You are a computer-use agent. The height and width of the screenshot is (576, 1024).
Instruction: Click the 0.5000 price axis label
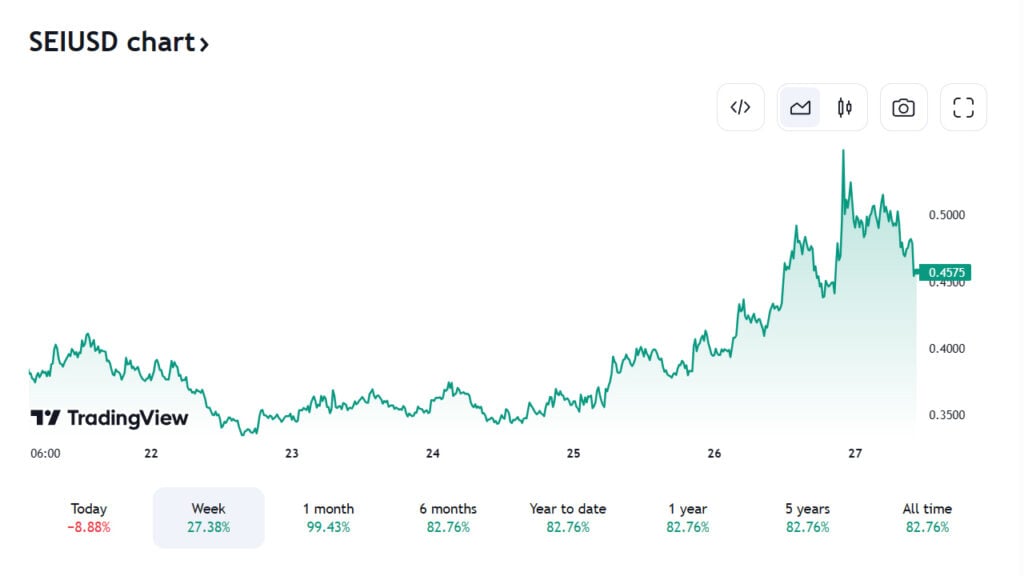click(x=946, y=215)
